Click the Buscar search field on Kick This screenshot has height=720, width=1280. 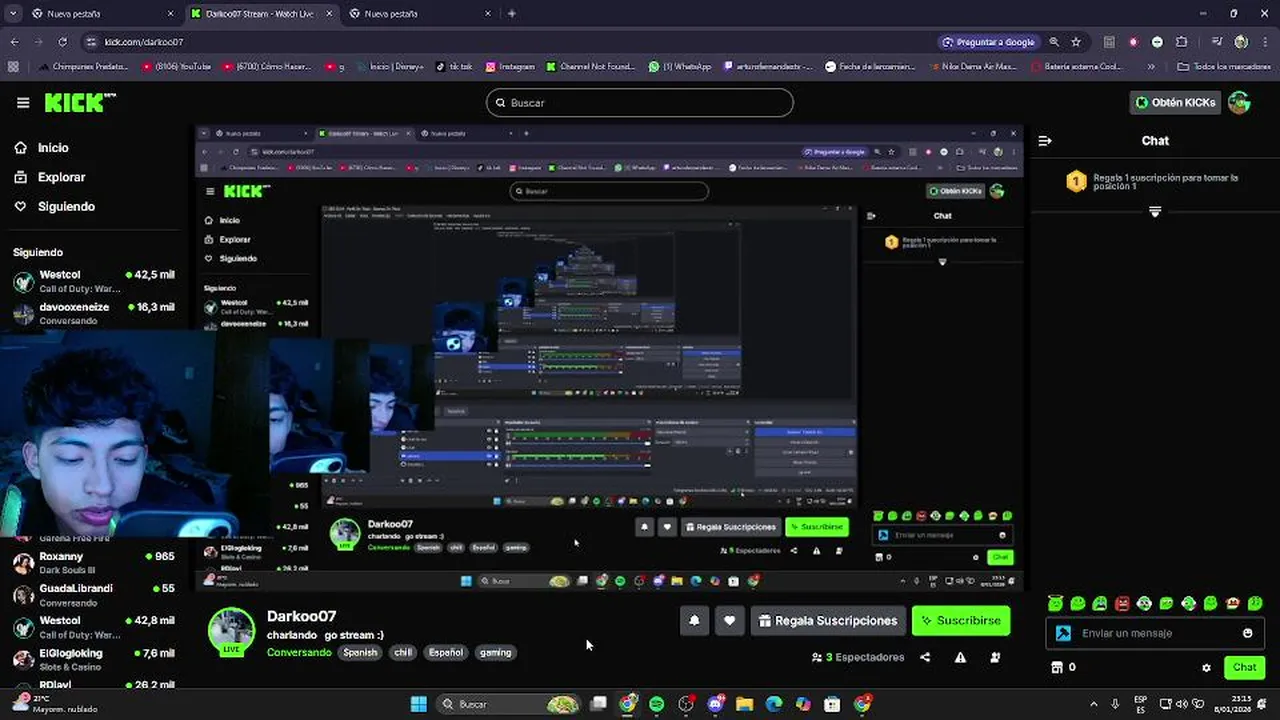pos(640,103)
